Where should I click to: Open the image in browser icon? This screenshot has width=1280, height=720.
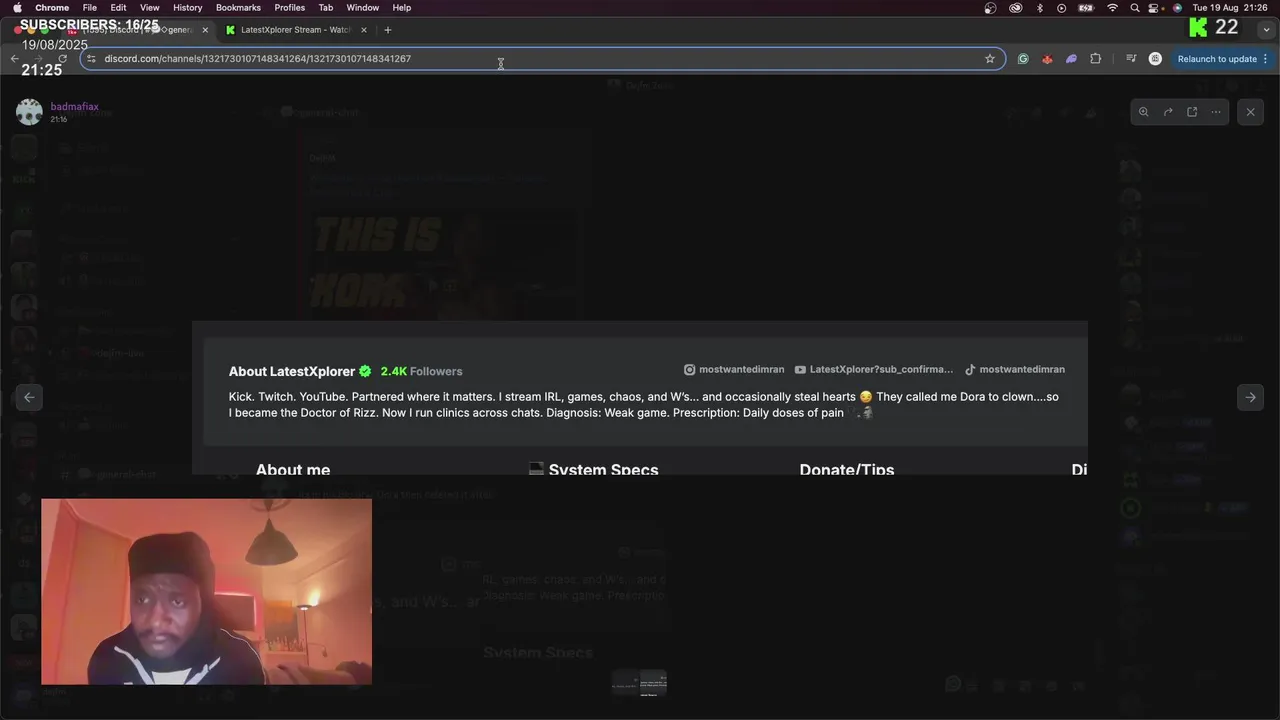(x=1192, y=112)
